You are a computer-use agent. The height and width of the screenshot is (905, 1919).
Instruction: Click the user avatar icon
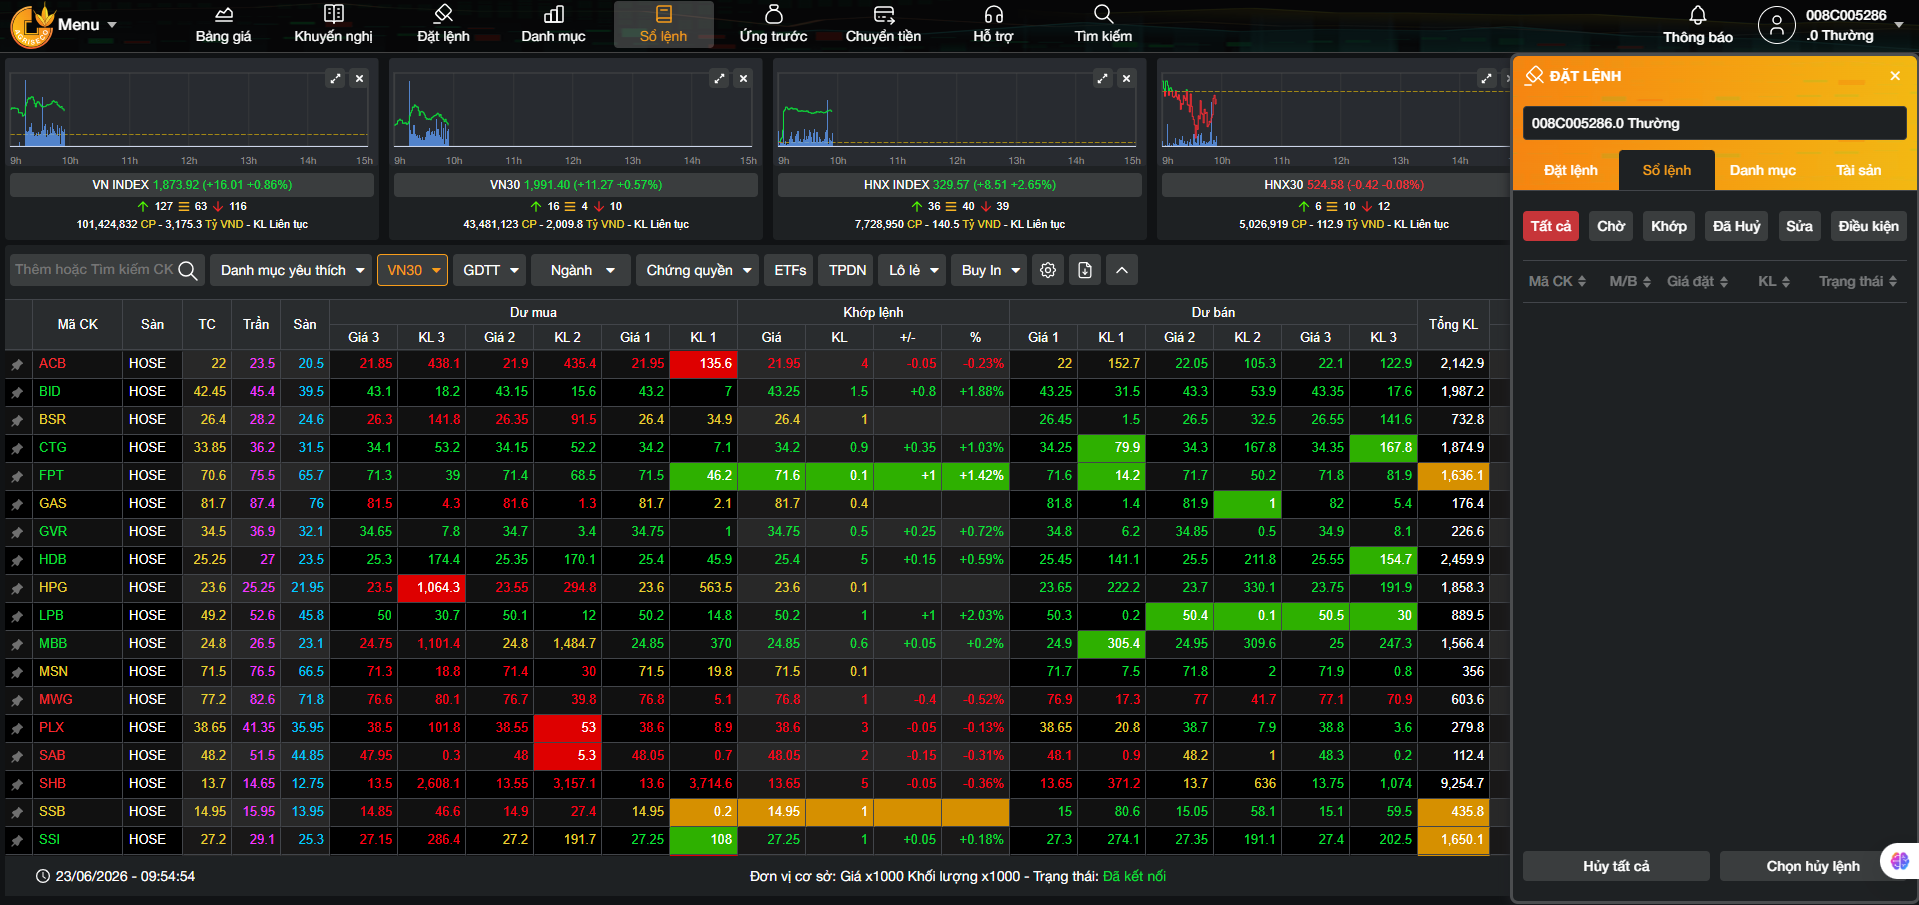click(x=1777, y=25)
